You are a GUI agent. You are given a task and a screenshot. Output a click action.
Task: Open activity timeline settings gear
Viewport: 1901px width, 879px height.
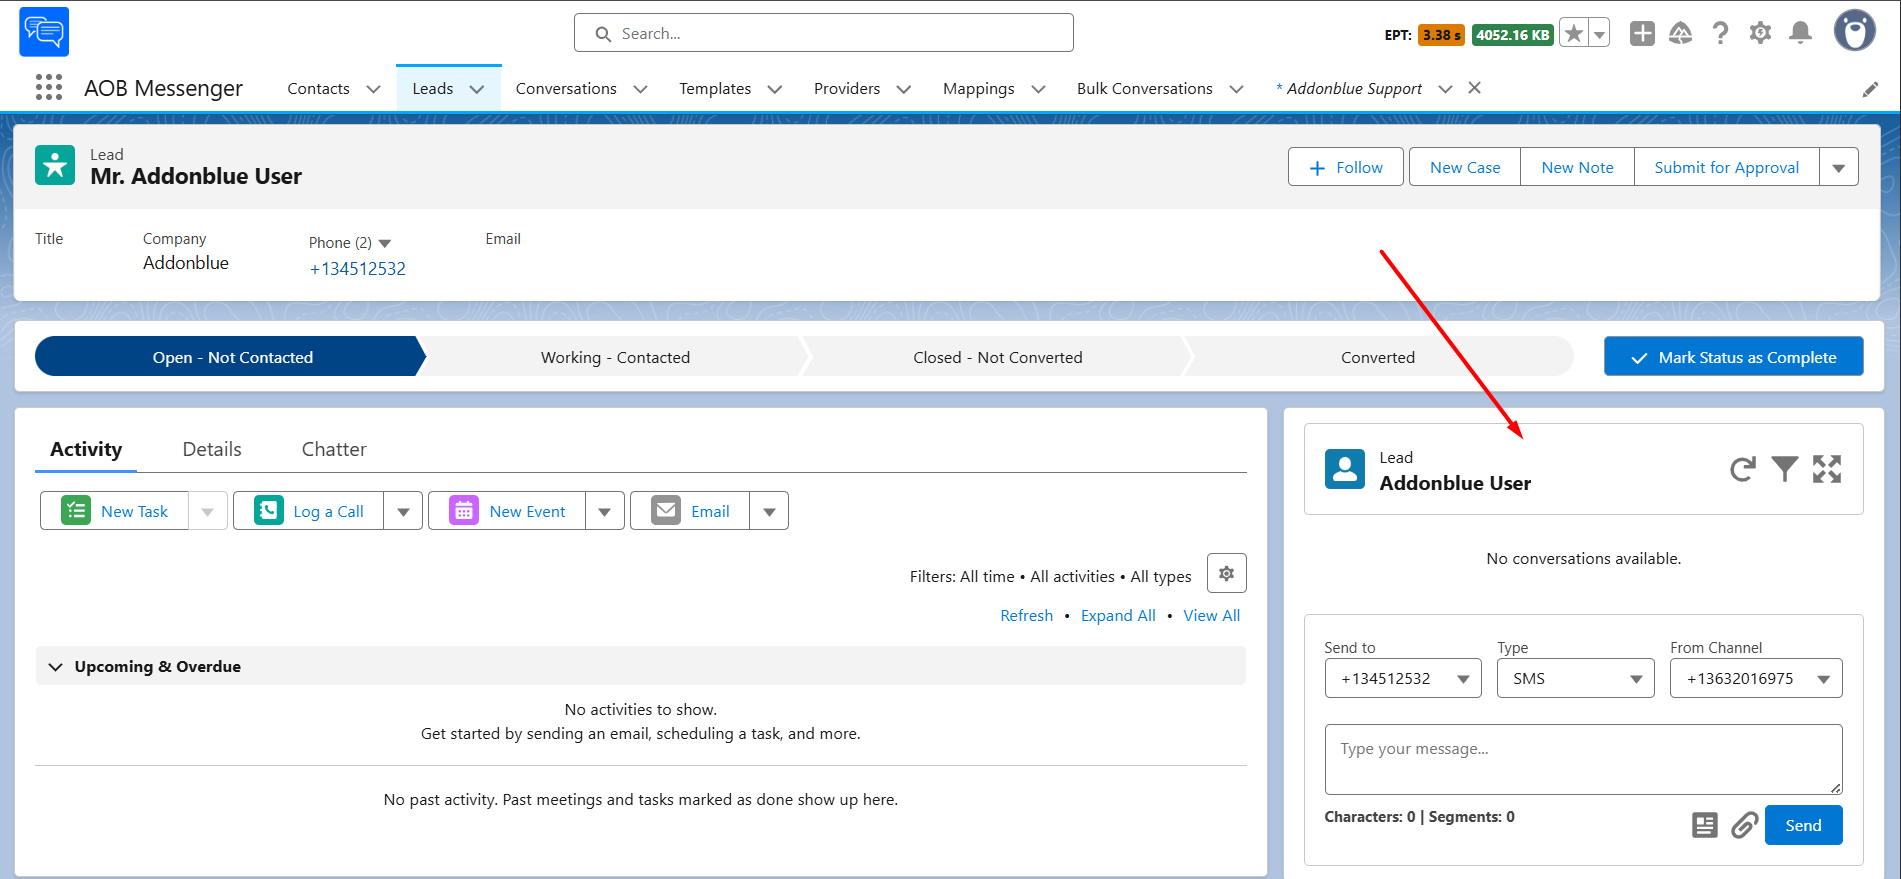click(1227, 573)
